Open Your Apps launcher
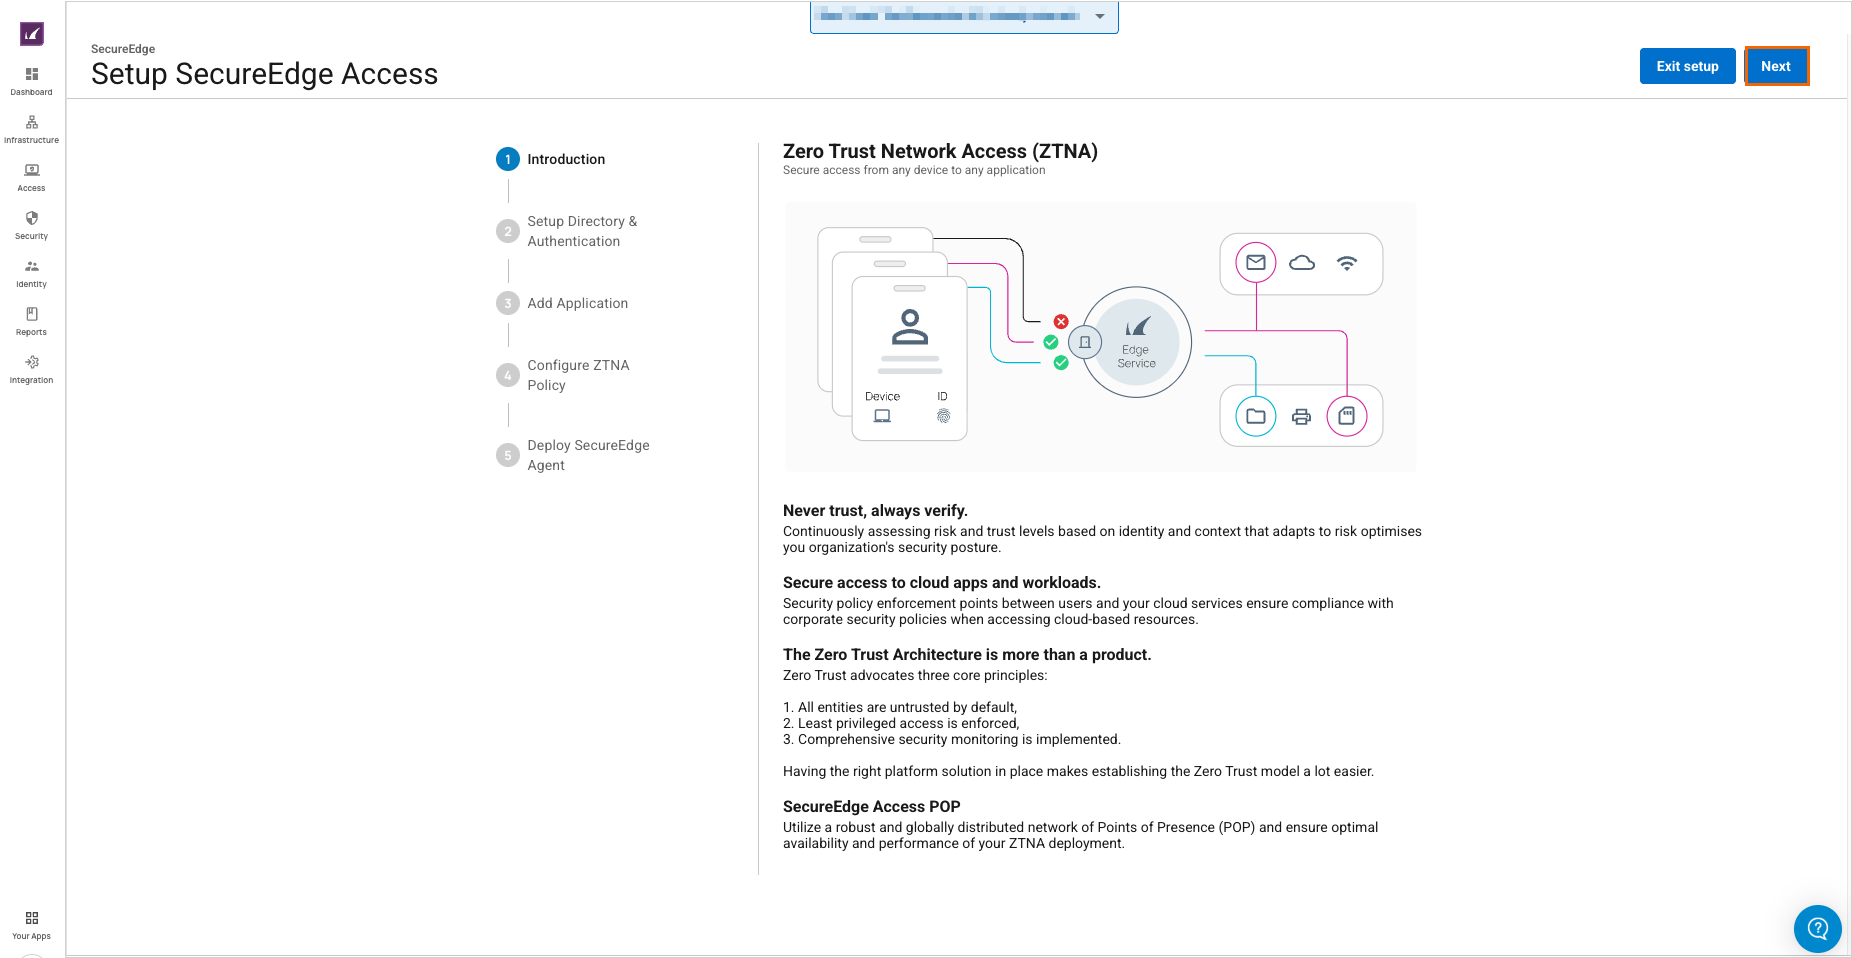The image size is (1852, 958). click(32, 925)
